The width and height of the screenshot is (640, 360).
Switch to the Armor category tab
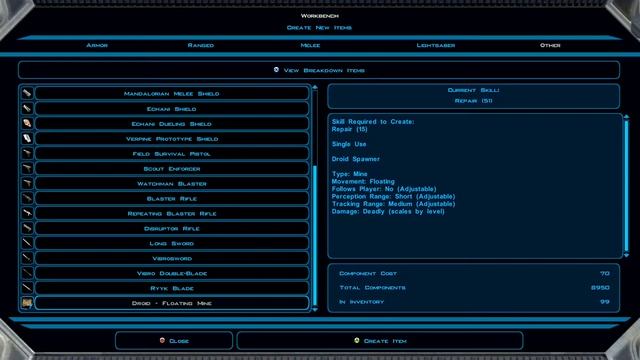97,45
